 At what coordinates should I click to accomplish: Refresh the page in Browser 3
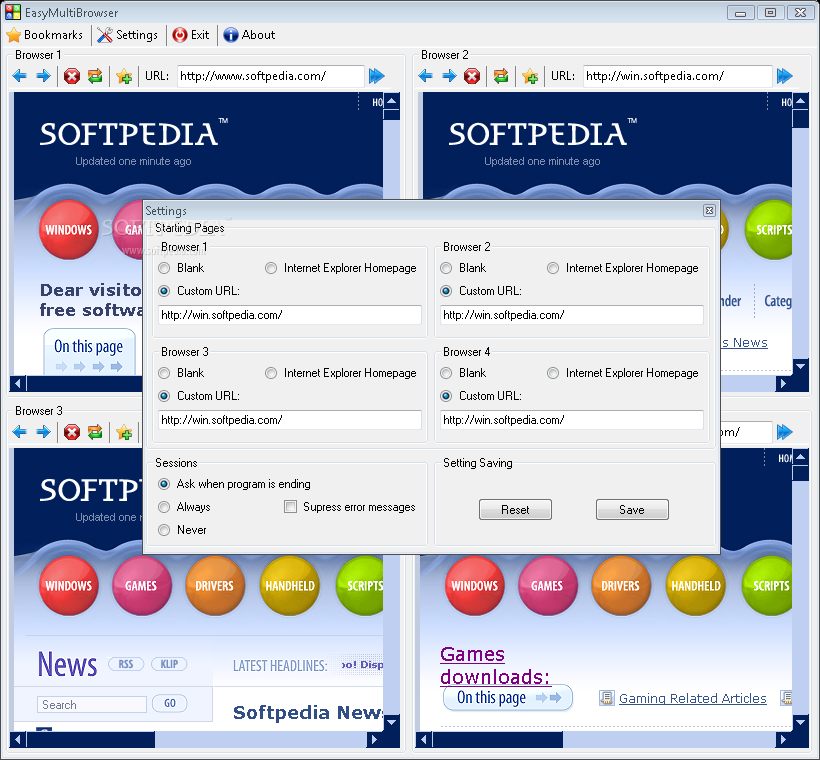point(95,432)
